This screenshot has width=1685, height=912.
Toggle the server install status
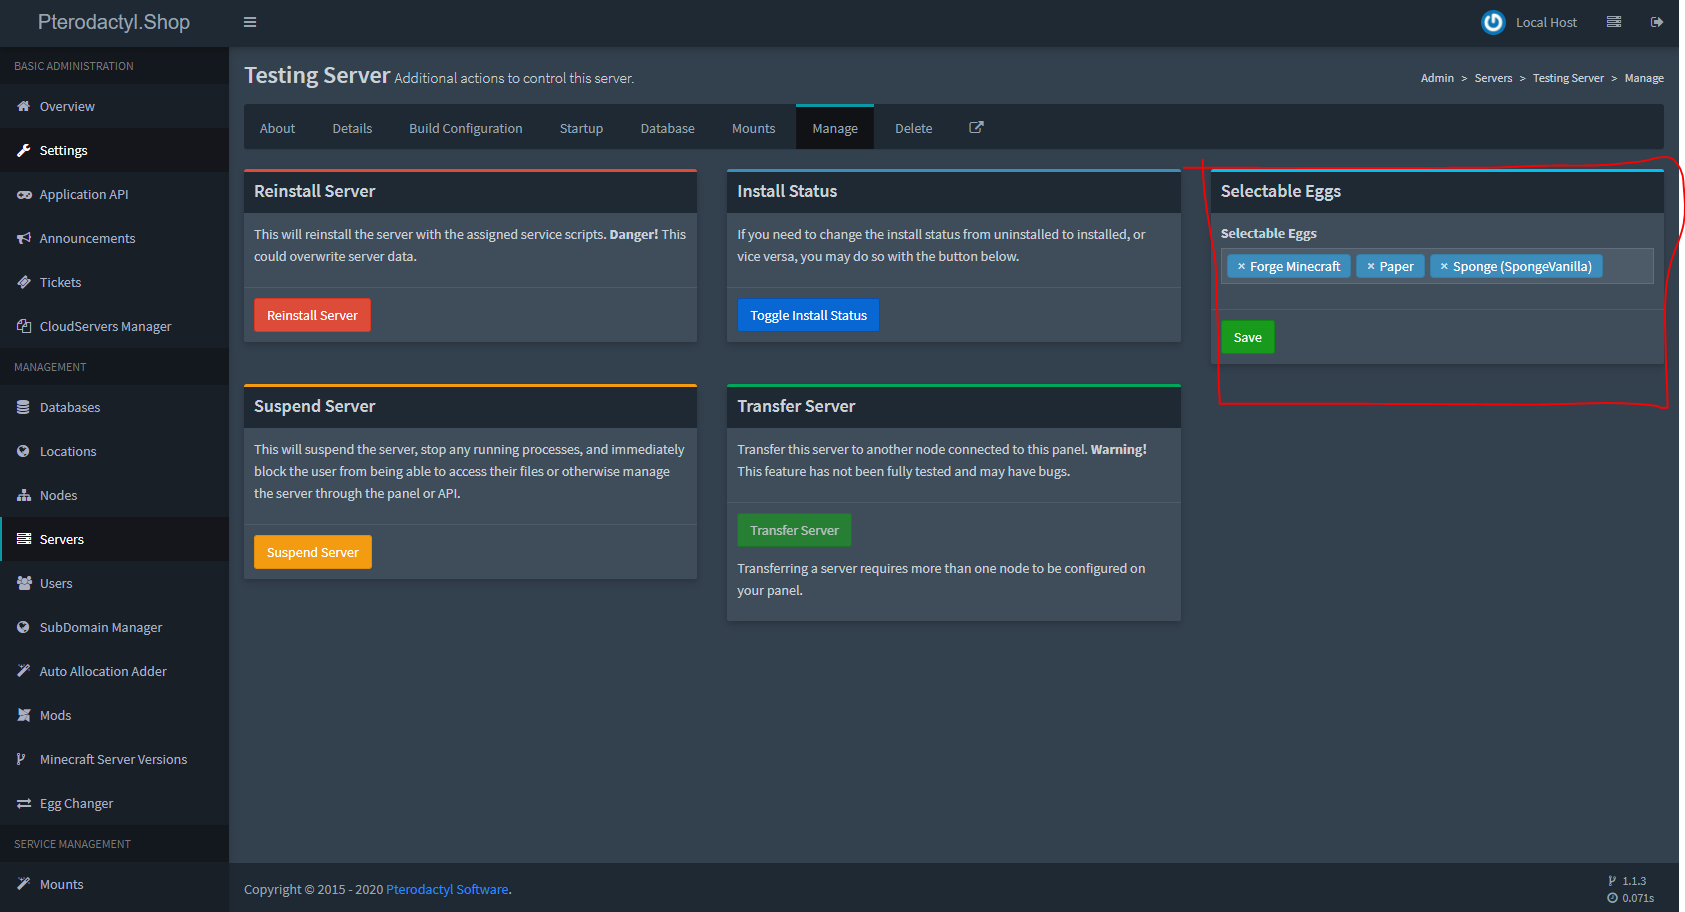pos(808,316)
